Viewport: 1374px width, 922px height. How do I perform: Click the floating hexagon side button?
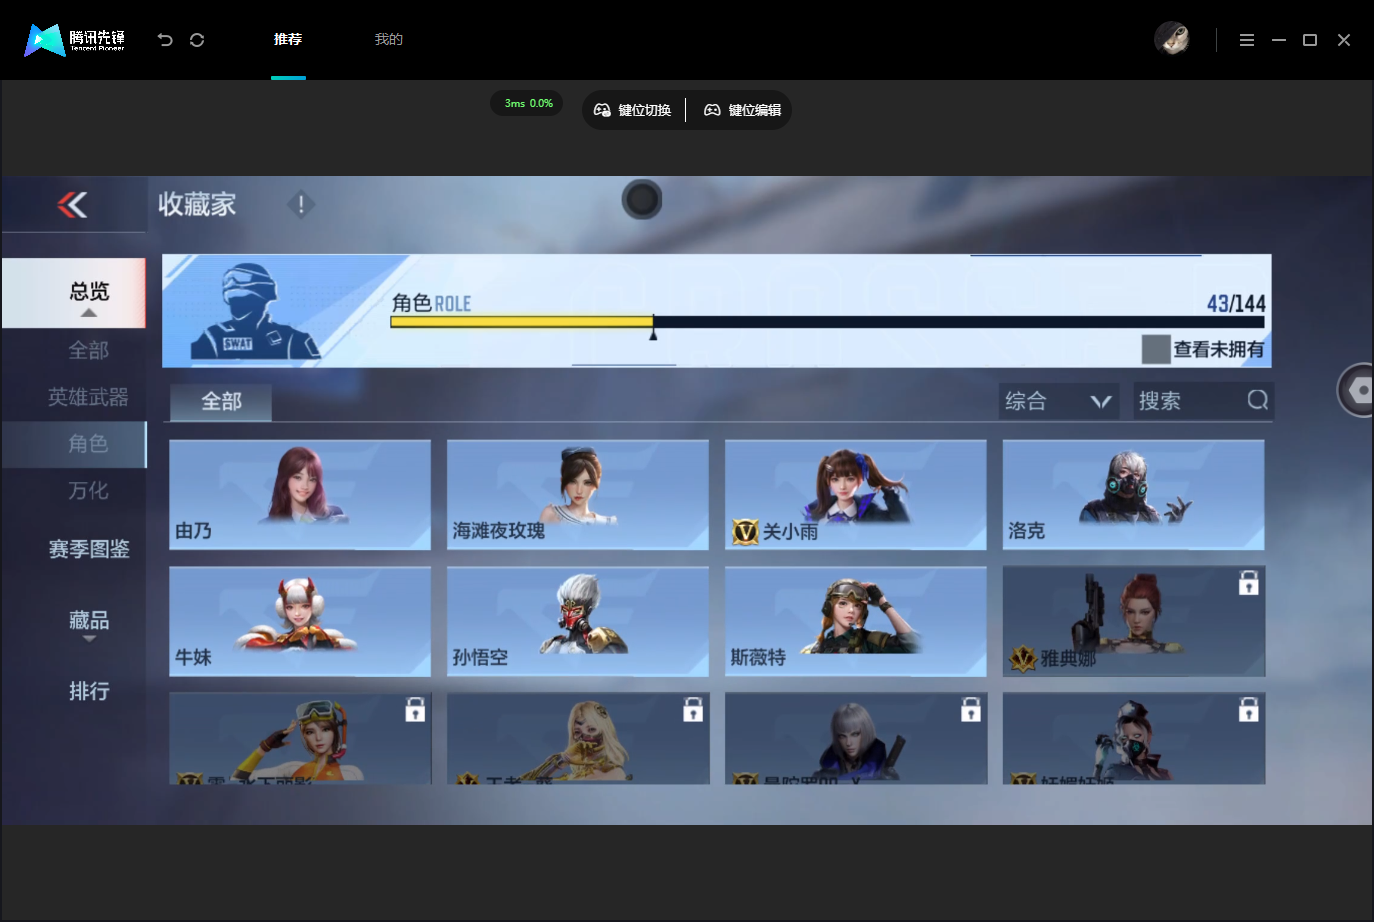coord(1356,390)
